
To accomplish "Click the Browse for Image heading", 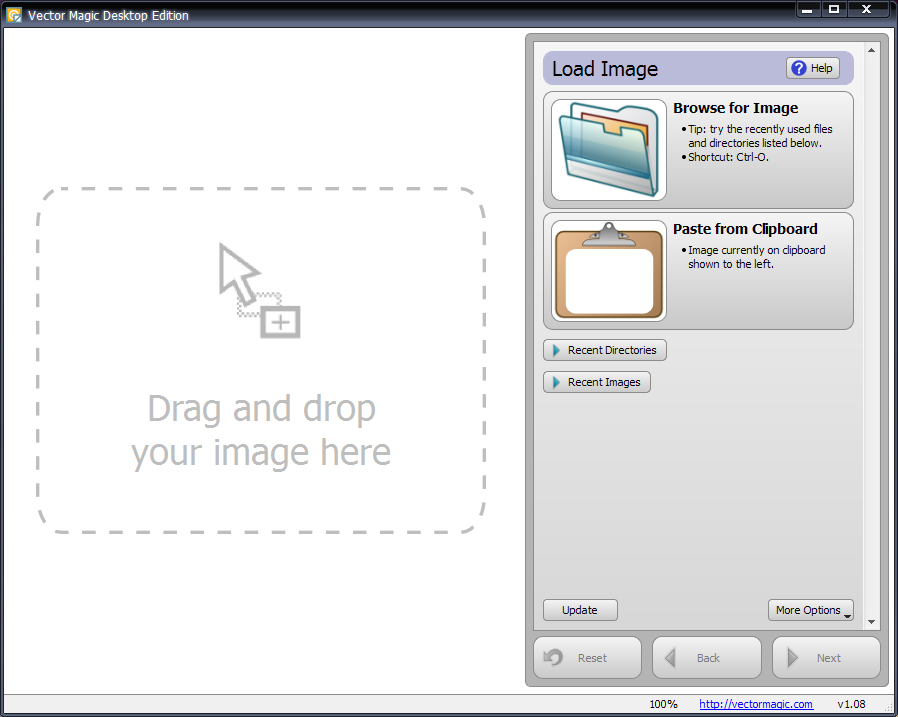I will [735, 108].
